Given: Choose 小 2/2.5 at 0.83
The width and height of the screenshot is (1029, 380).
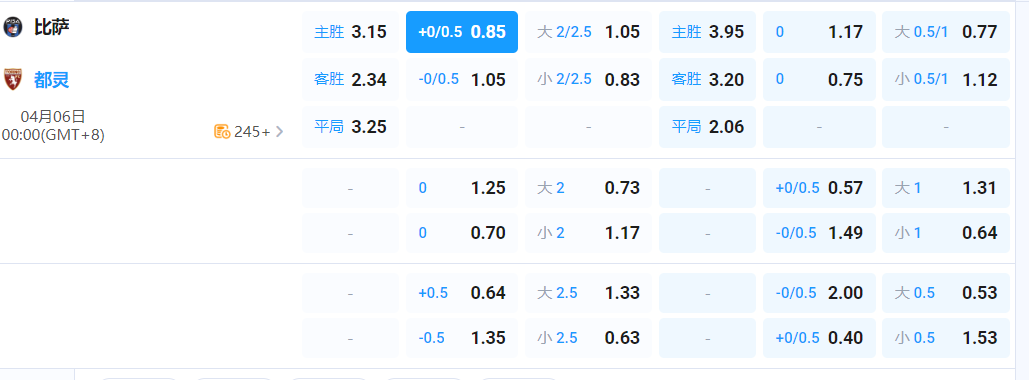Looking at the screenshot, I should (588, 79).
